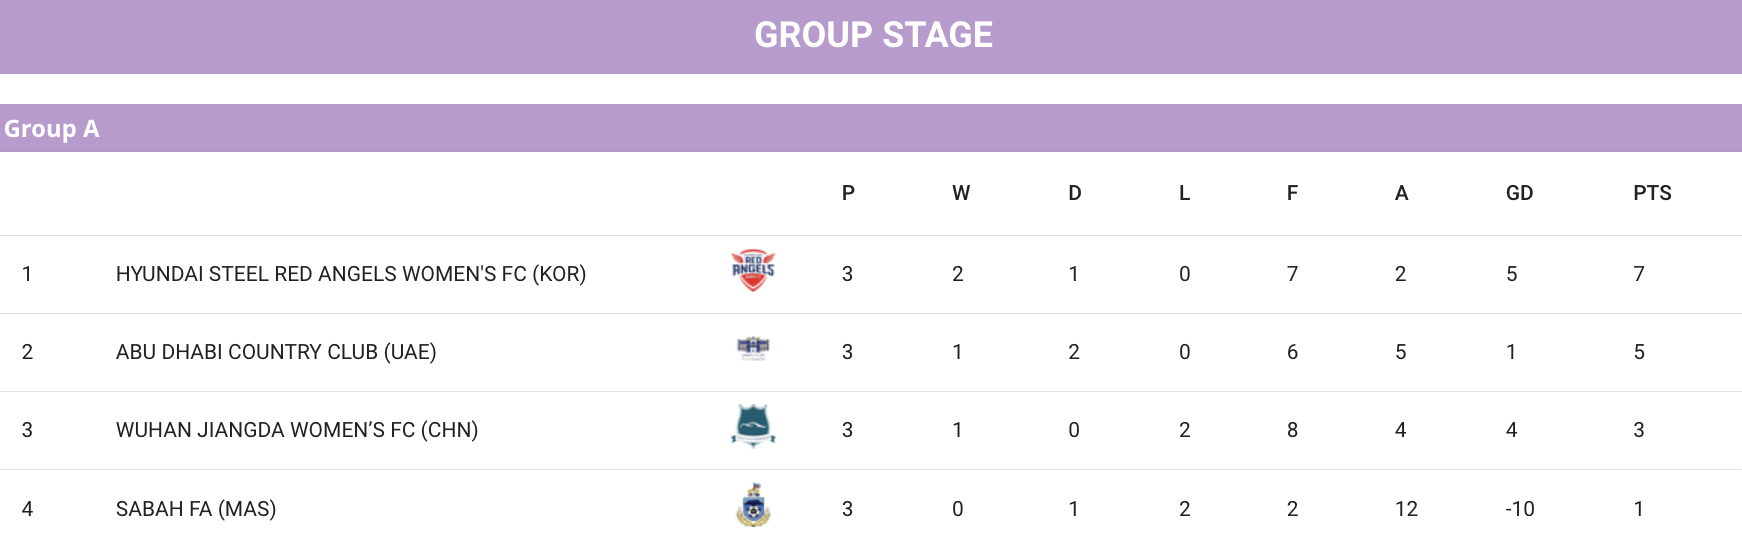The image size is (1742, 548).
Task: Click the Abu Dhabi Country Club crest
Action: (x=753, y=348)
